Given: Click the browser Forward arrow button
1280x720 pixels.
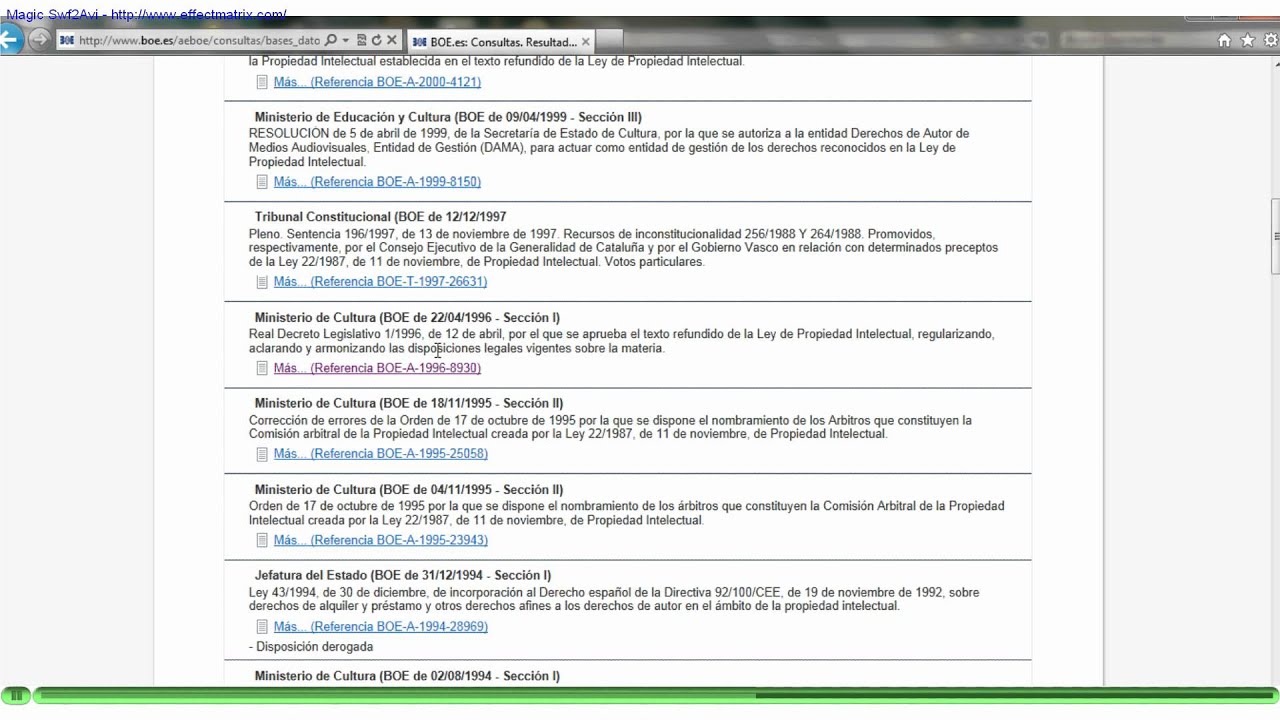Looking at the screenshot, I should pos(39,40).
